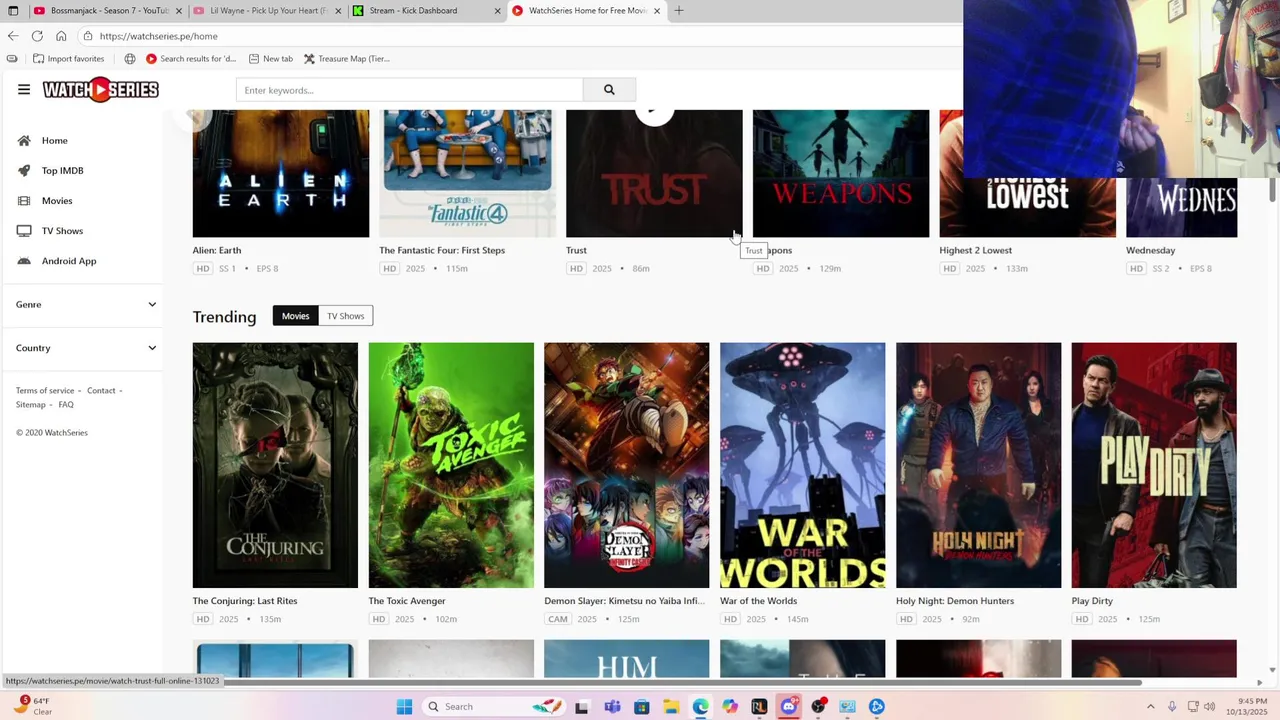Click the Enter keywords search field

coord(410,90)
